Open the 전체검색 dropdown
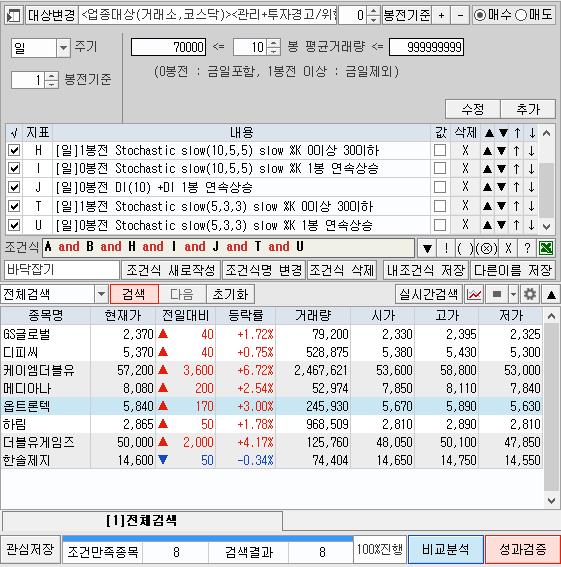 tap(101, 294)
